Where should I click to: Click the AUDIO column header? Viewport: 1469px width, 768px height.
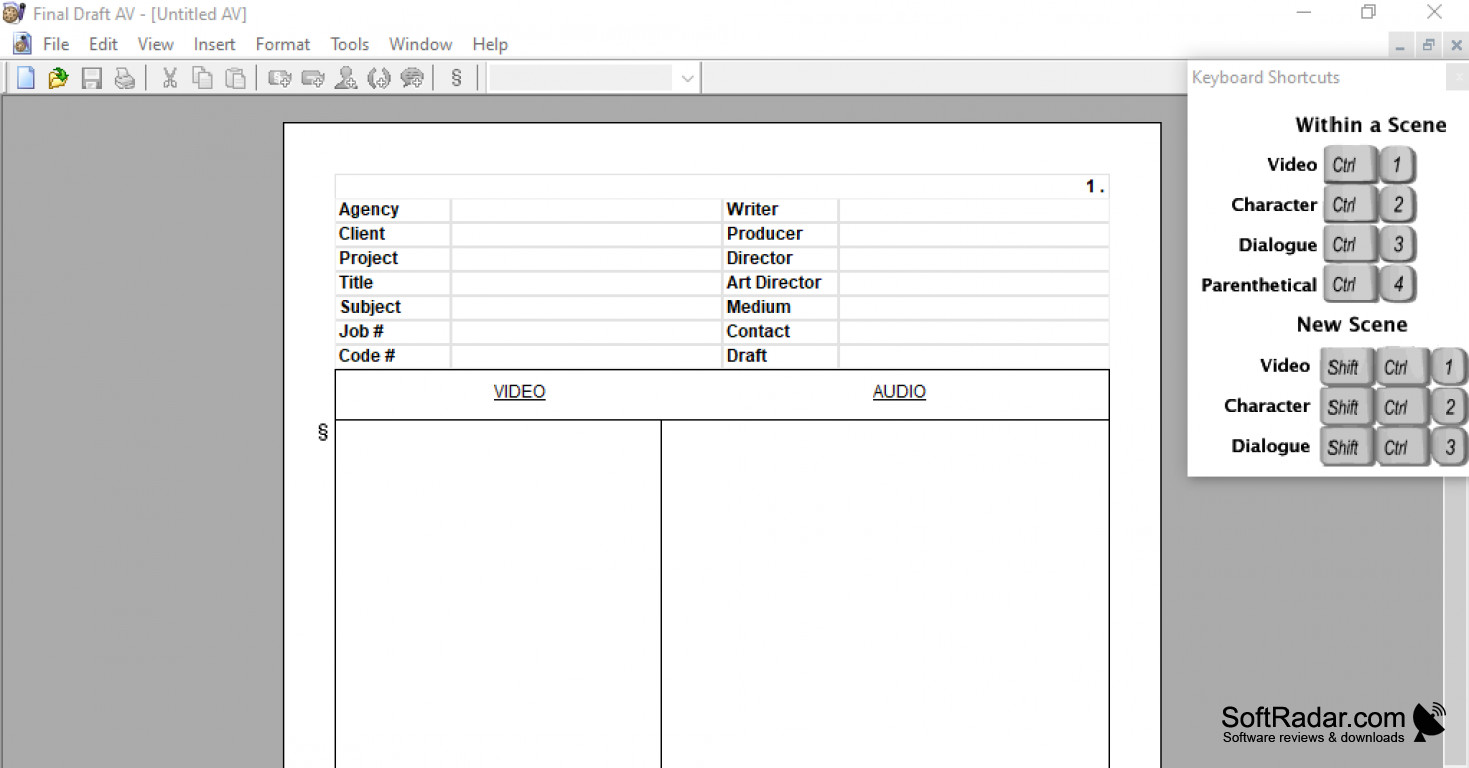[899, 392]
